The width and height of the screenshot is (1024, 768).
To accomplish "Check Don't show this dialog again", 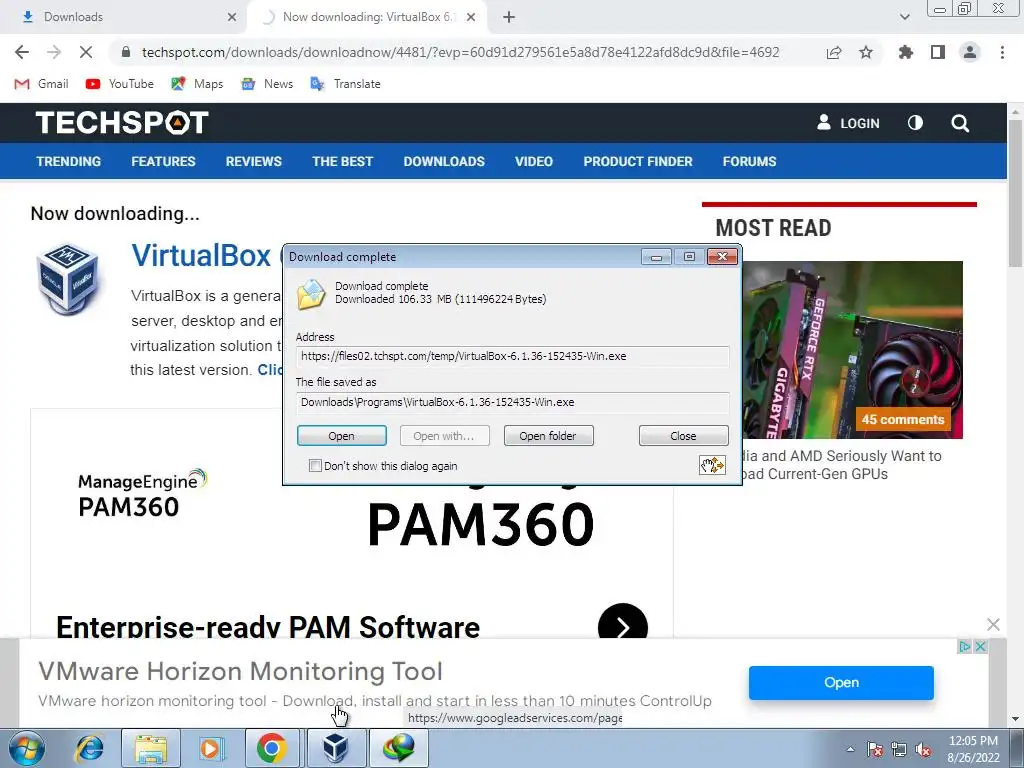I will (315, 466).
